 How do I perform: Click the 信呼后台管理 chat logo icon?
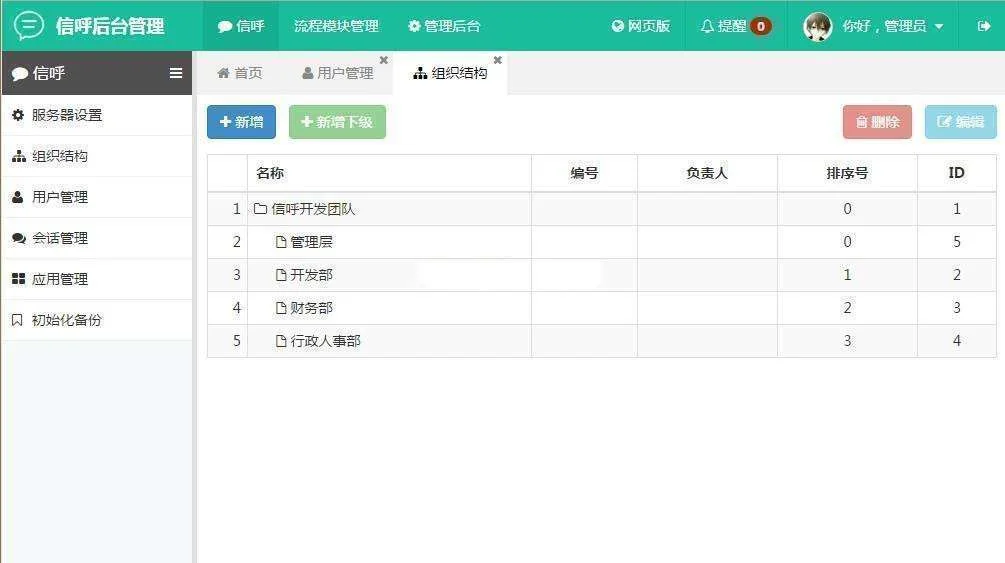click(29, 26)
